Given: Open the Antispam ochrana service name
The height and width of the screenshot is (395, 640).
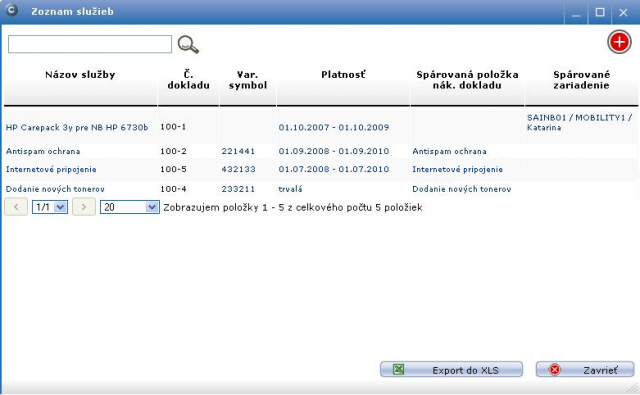Looking at the screenshot, I should pos(43,151).
